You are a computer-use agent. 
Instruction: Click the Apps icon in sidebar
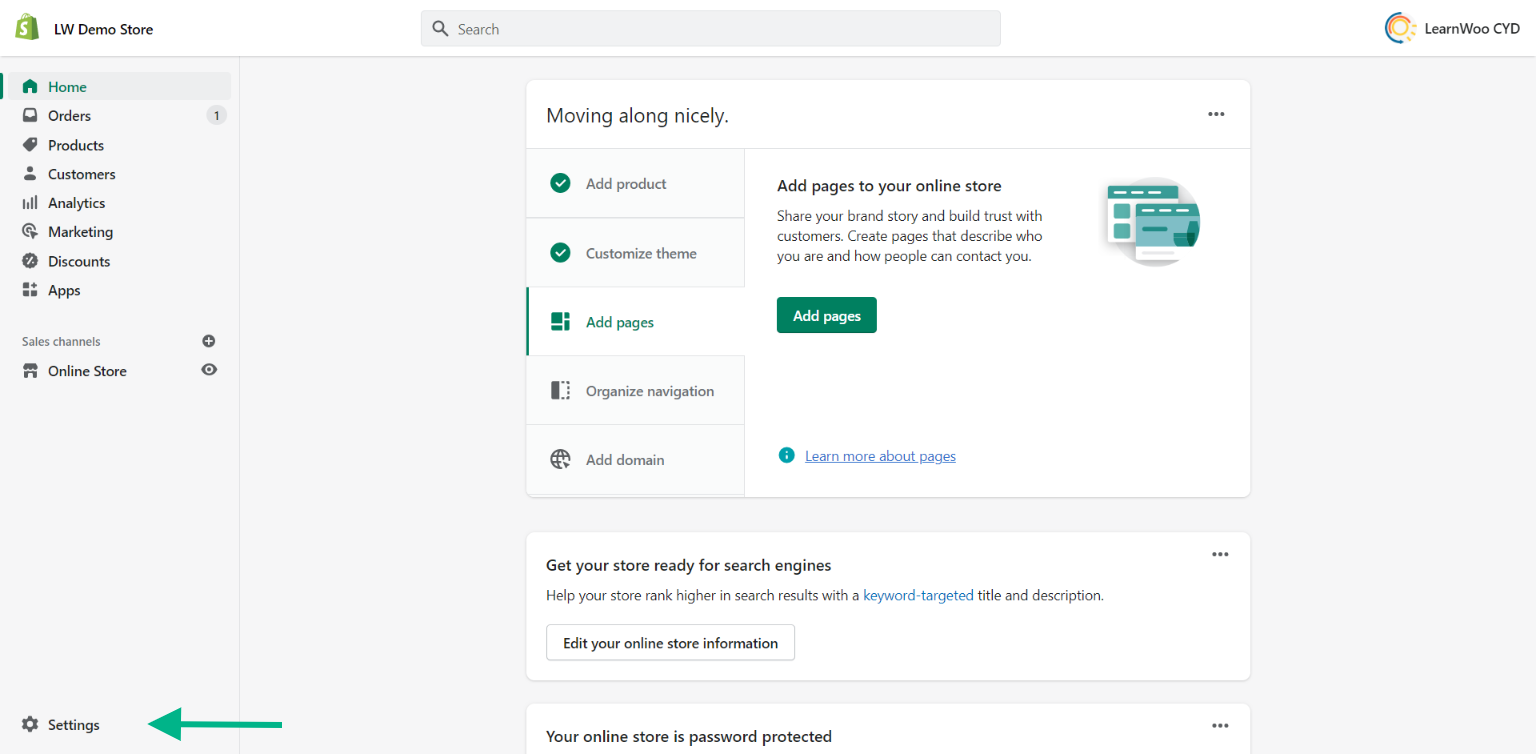click(29, 290)
